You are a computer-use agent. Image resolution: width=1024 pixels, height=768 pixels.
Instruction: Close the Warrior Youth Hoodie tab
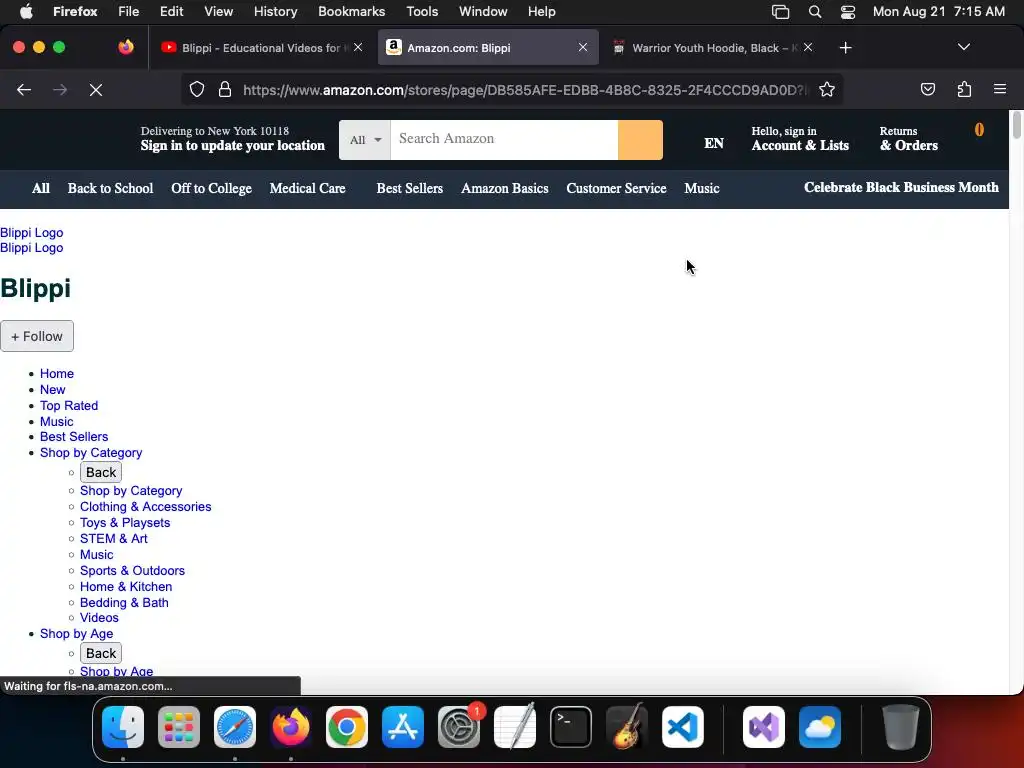coord(808,47)
